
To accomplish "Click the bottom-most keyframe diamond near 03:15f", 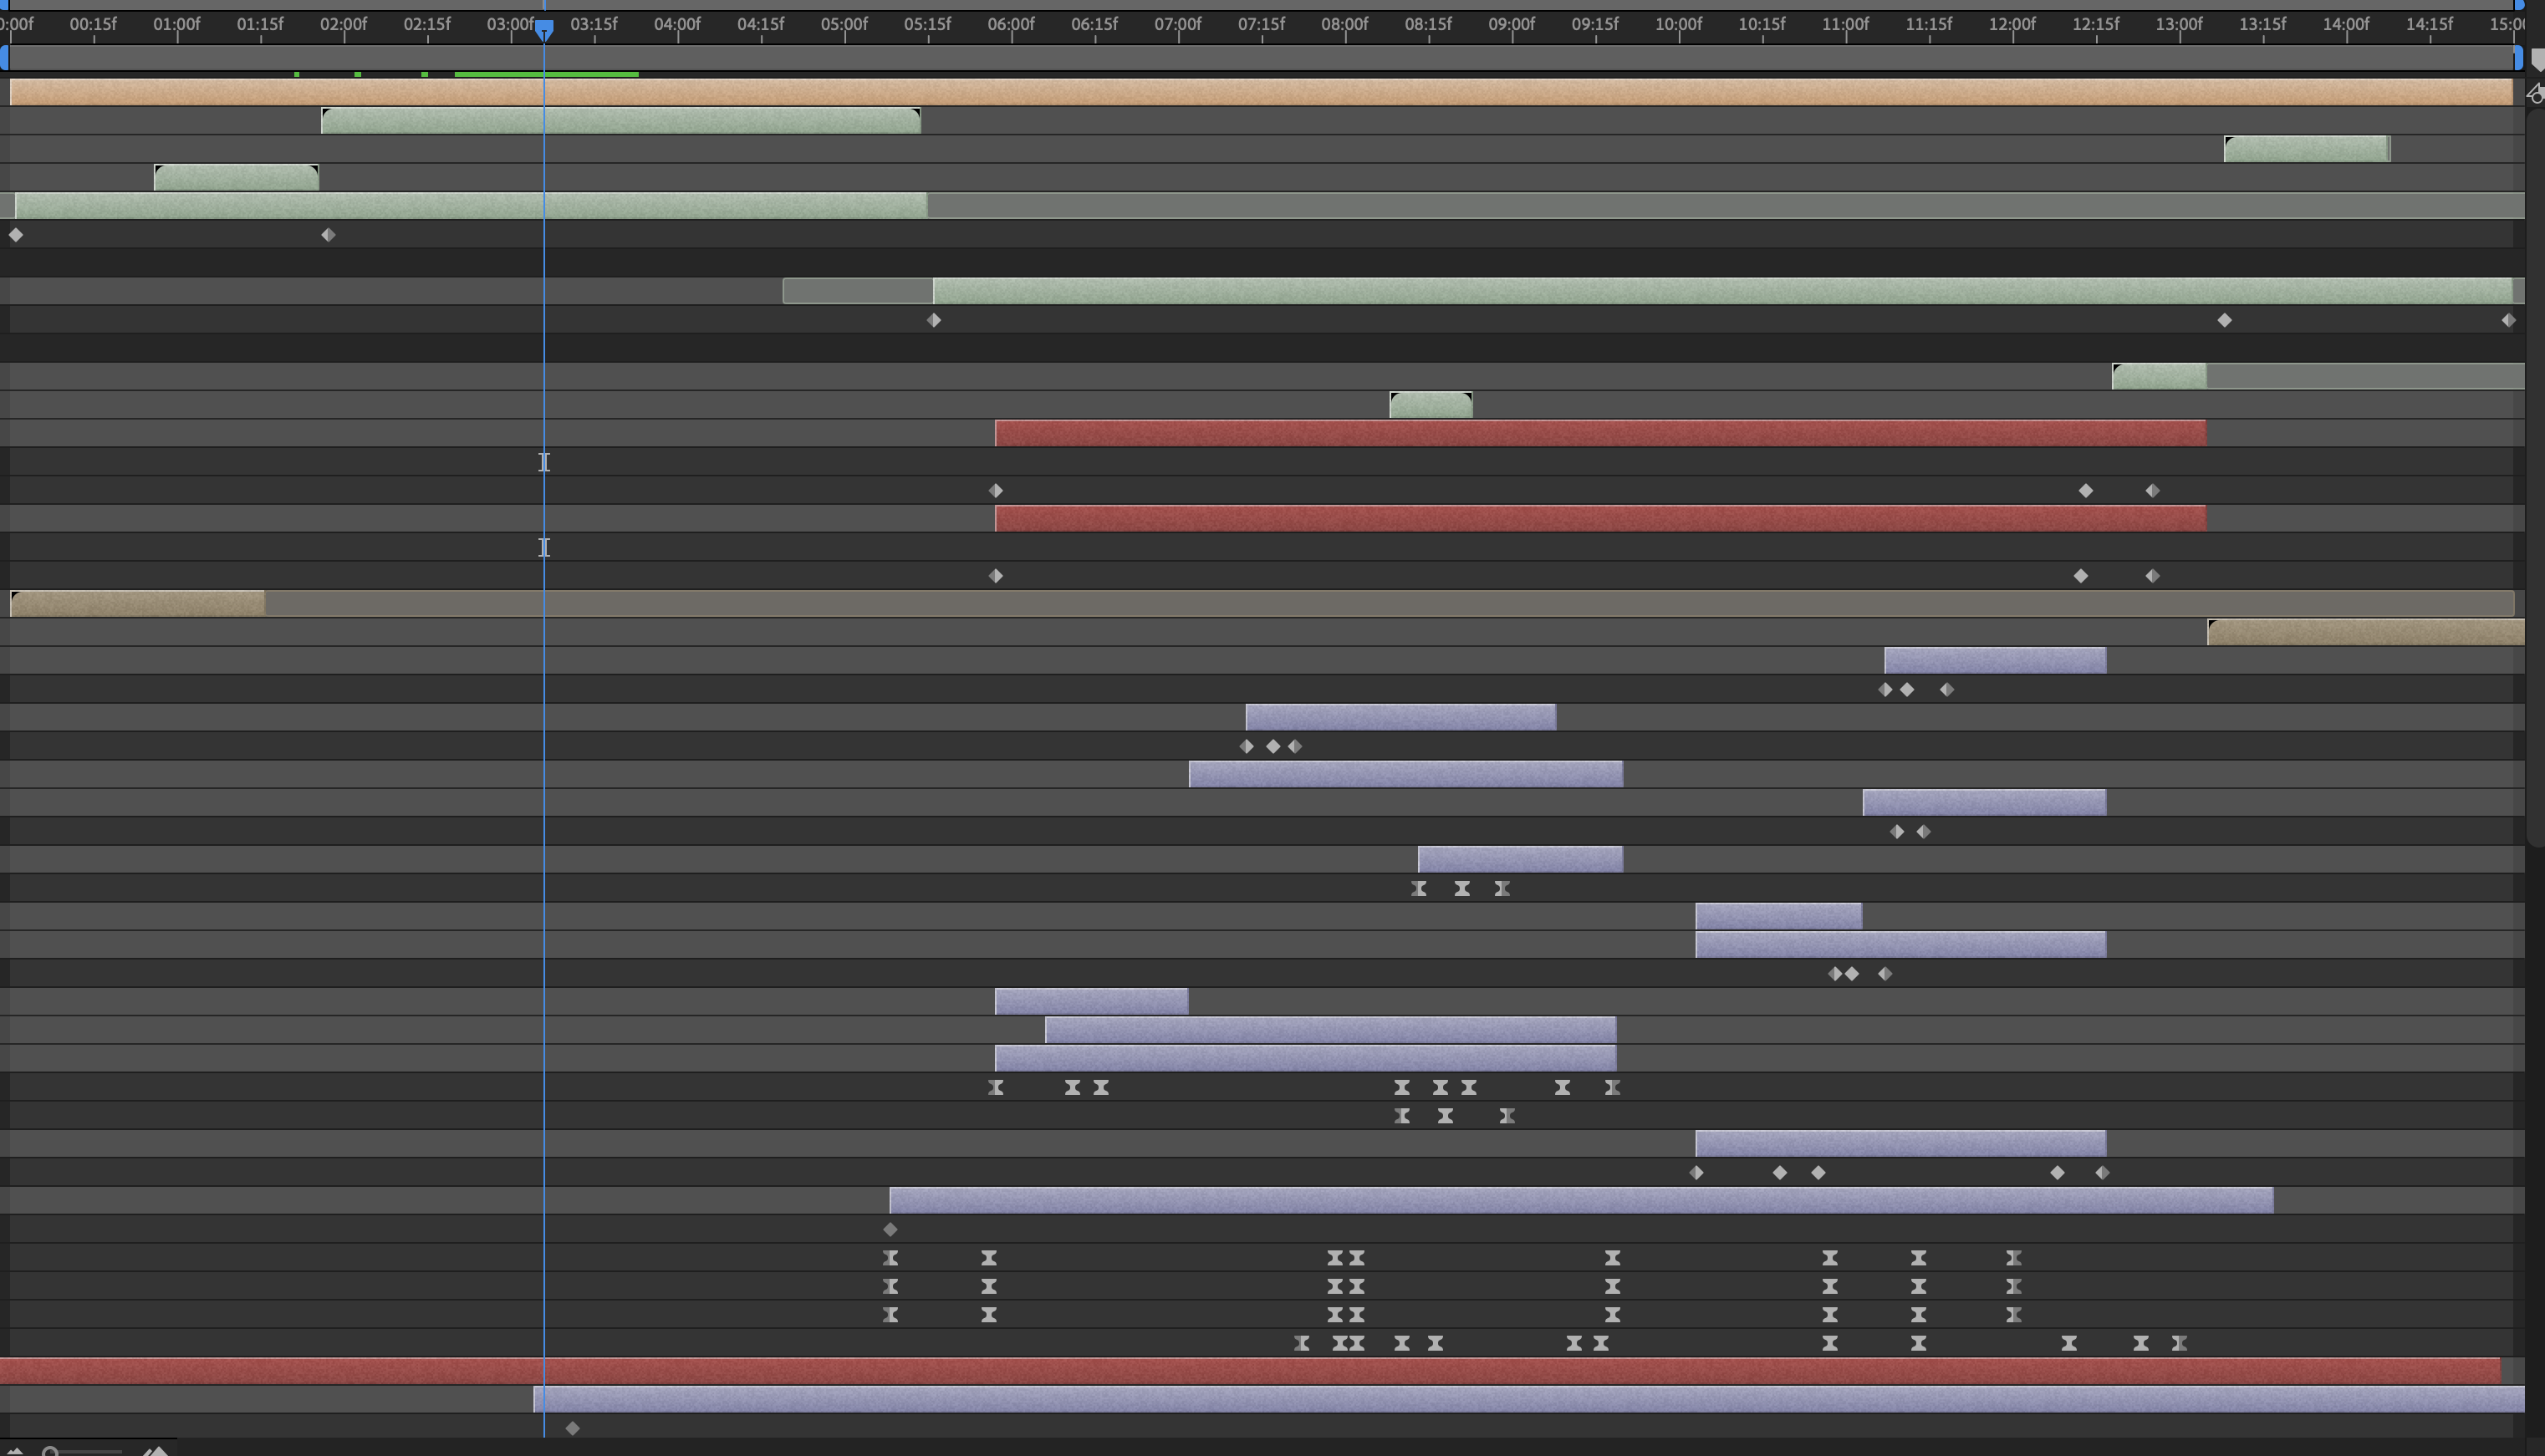I will click(x=573, y=1428).
